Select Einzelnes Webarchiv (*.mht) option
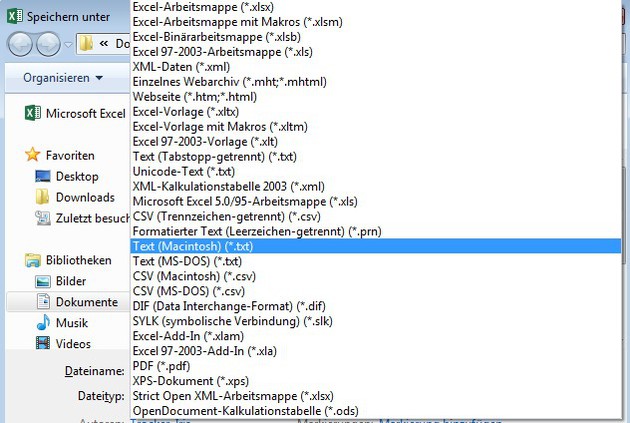The height and width of the screenshot is (423, 630). (x=376, y=82)
